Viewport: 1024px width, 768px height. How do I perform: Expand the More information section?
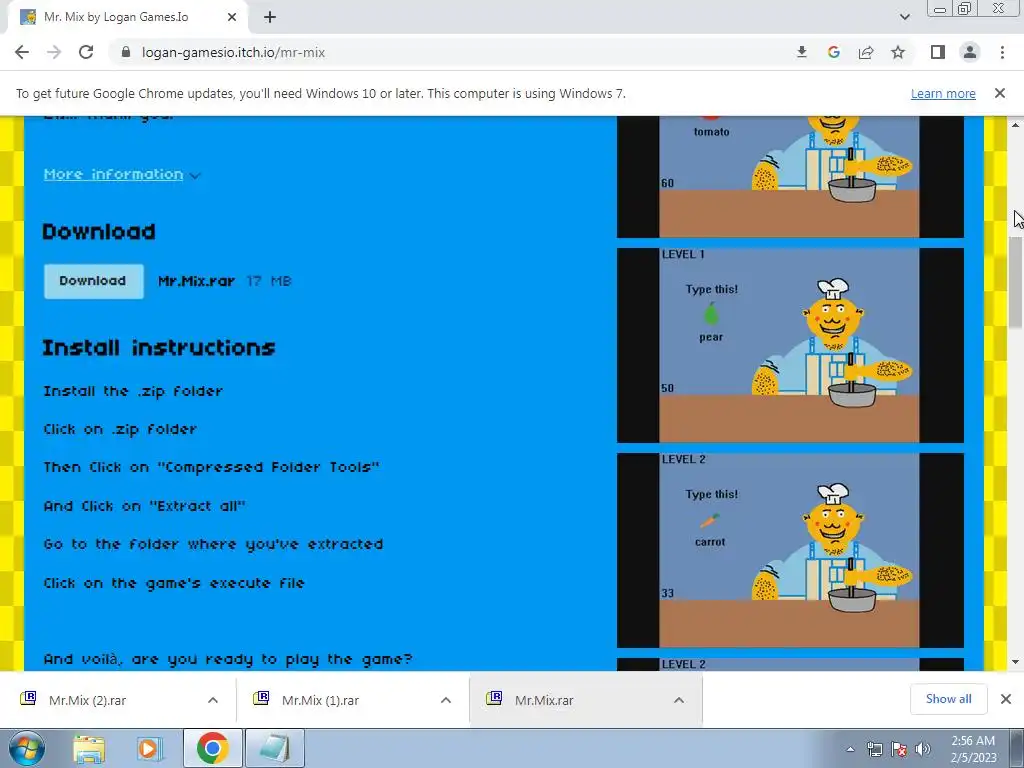(x=121, y=174)
